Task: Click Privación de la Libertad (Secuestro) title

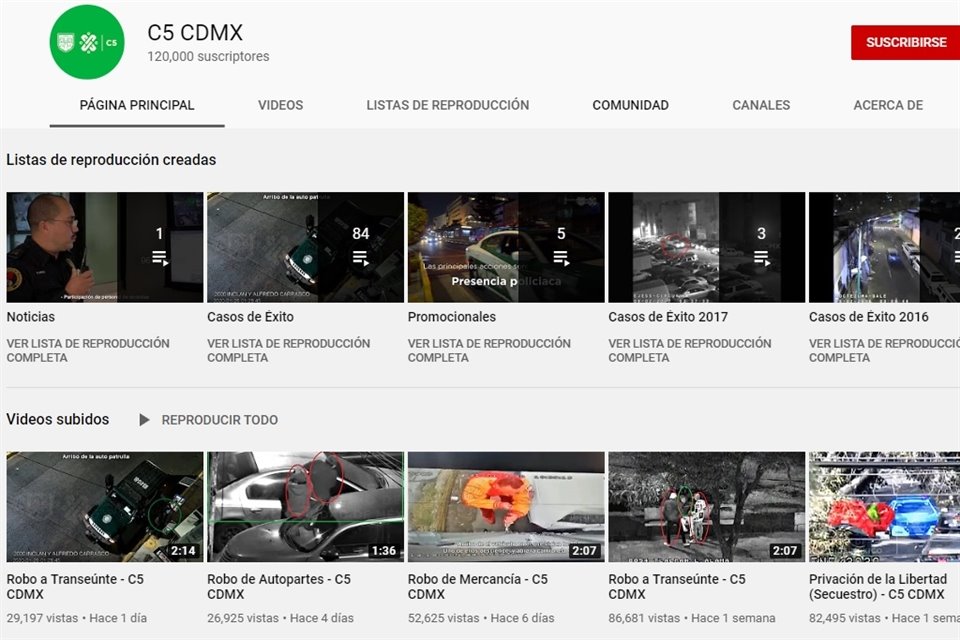Action: [x=878, y=587]
